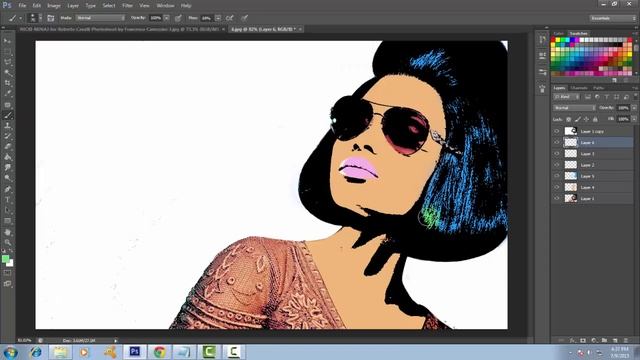The image size is (640, 360).
Task: Open the Filter menu
Action: click(x=127, y=6)
